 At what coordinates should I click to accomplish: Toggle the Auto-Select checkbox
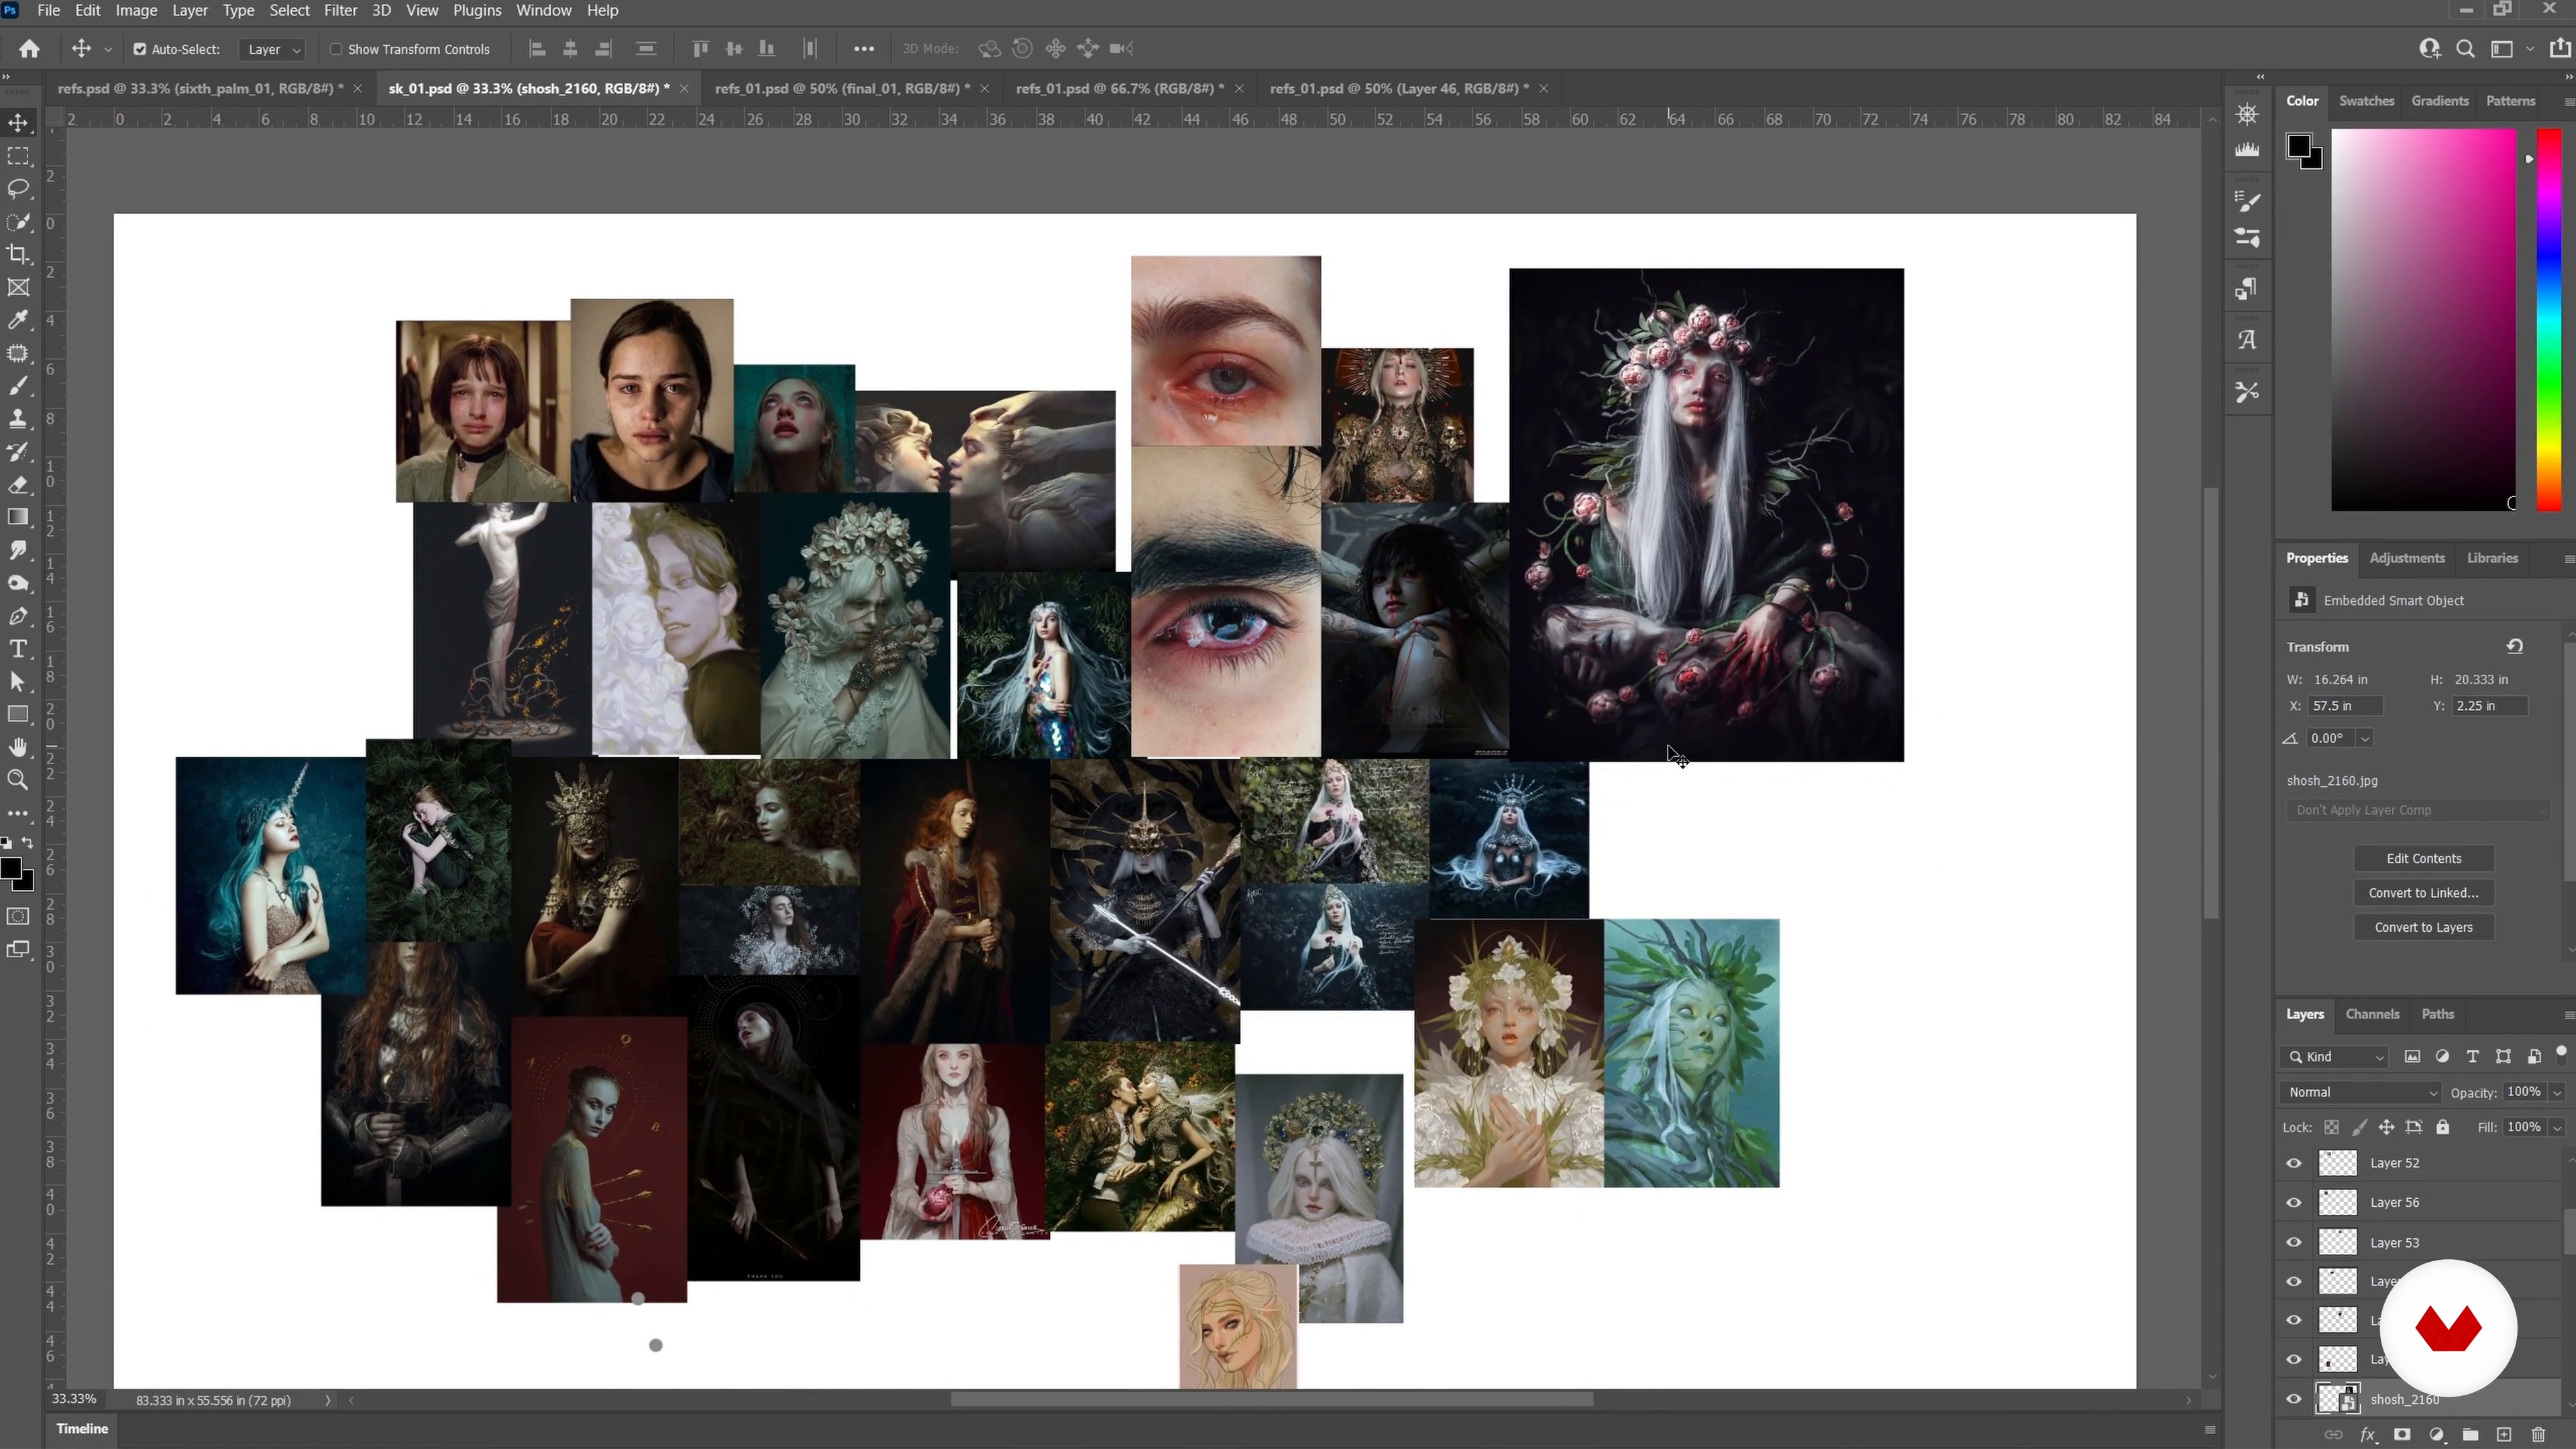140,49
